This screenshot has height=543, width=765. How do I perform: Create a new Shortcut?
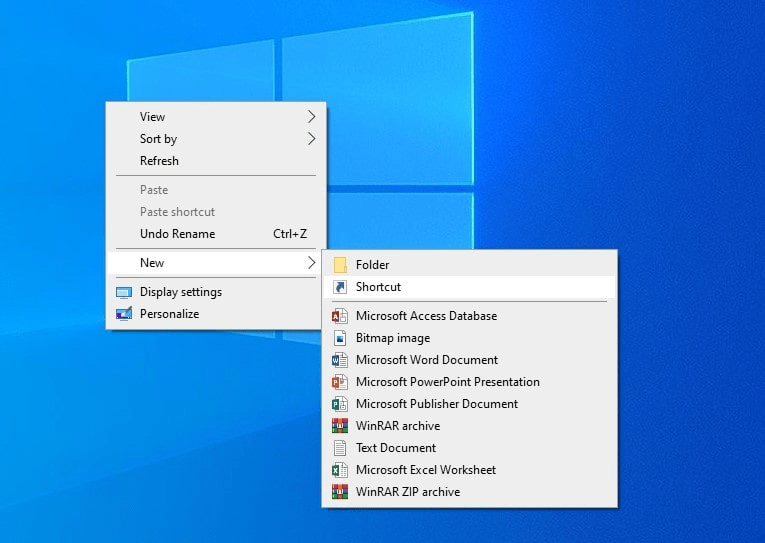click(x=469, y=287)
